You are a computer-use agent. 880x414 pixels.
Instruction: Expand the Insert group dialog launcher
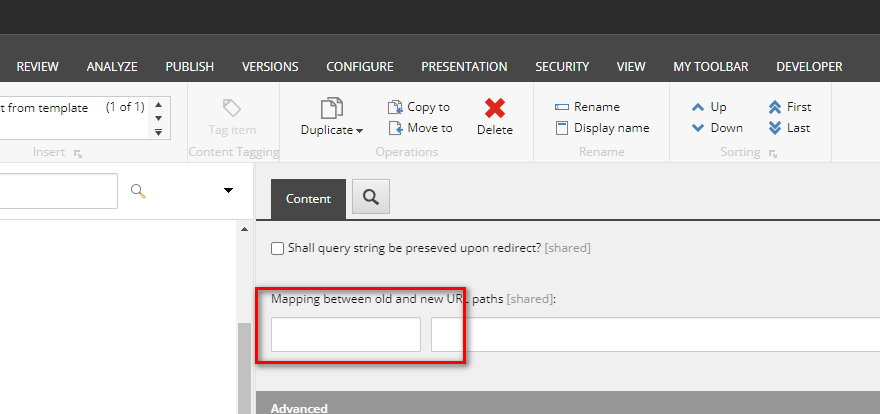point(78,153)
